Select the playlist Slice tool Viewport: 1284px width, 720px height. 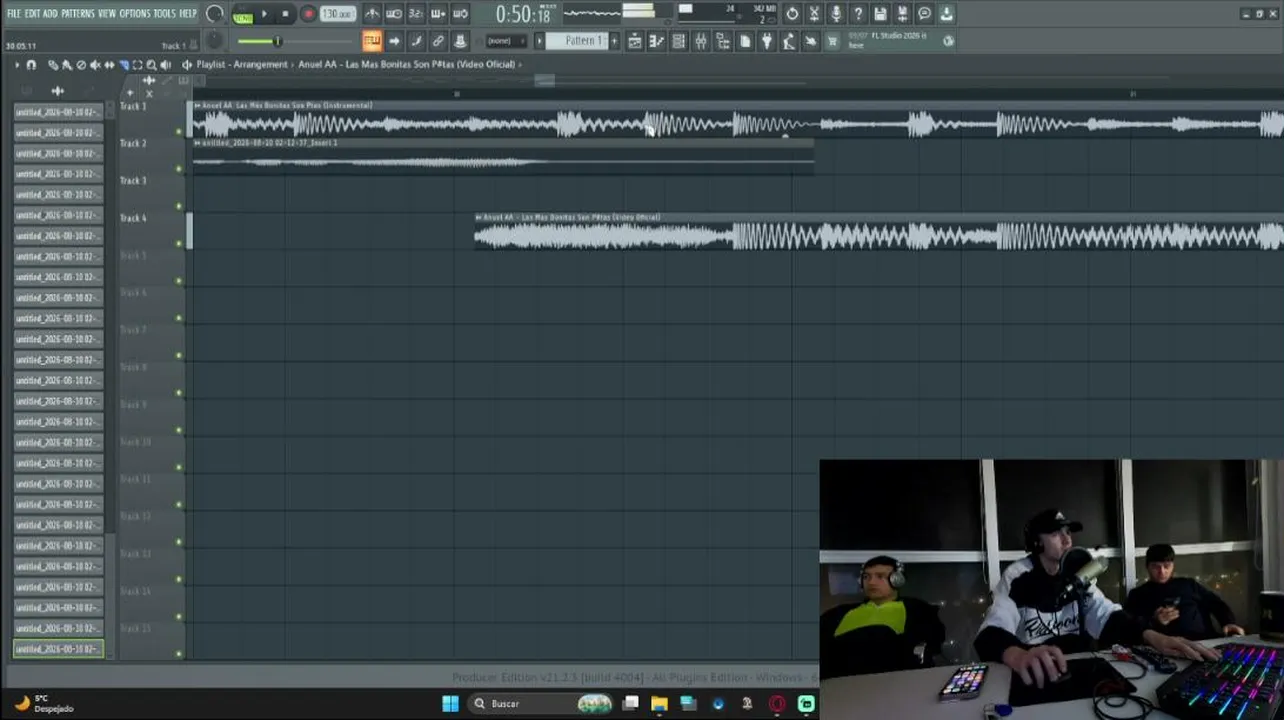(124, 65)
